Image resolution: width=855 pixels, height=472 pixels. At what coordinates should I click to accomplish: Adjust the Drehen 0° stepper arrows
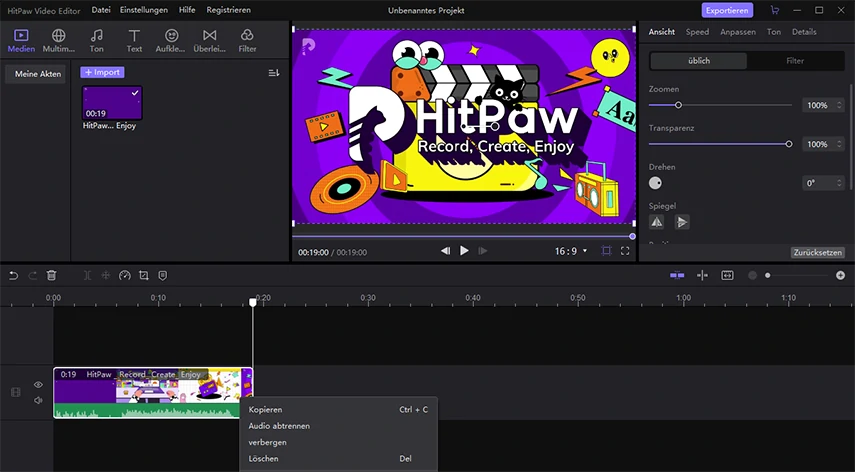[x=839, y=183]
